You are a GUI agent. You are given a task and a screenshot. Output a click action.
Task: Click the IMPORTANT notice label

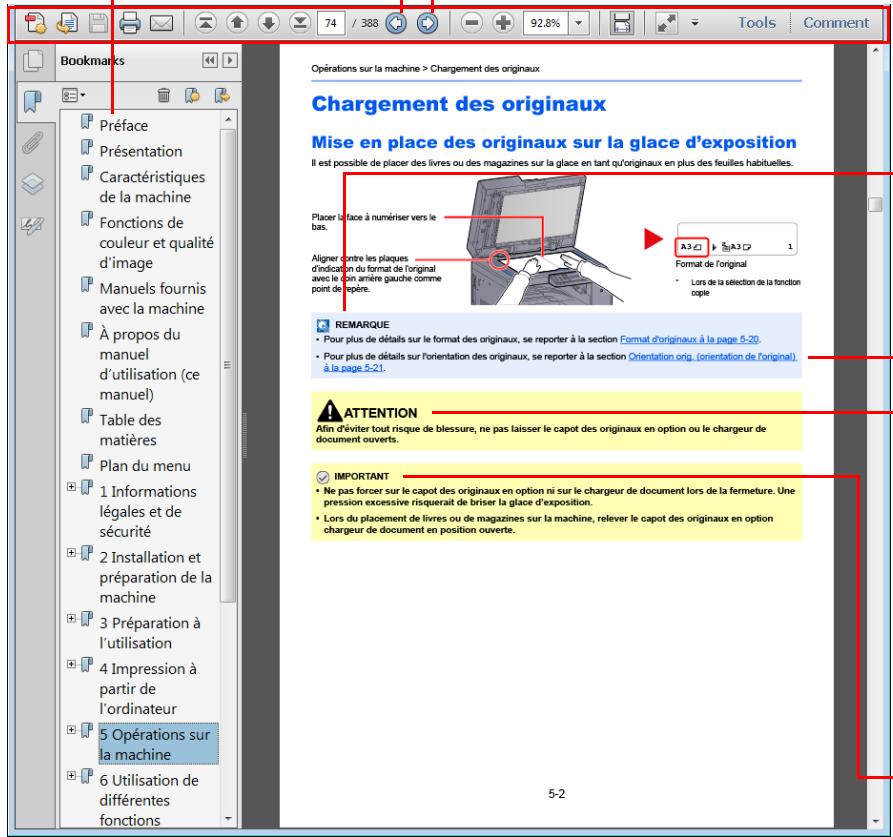pyautogui.click(x=362, y=476)
